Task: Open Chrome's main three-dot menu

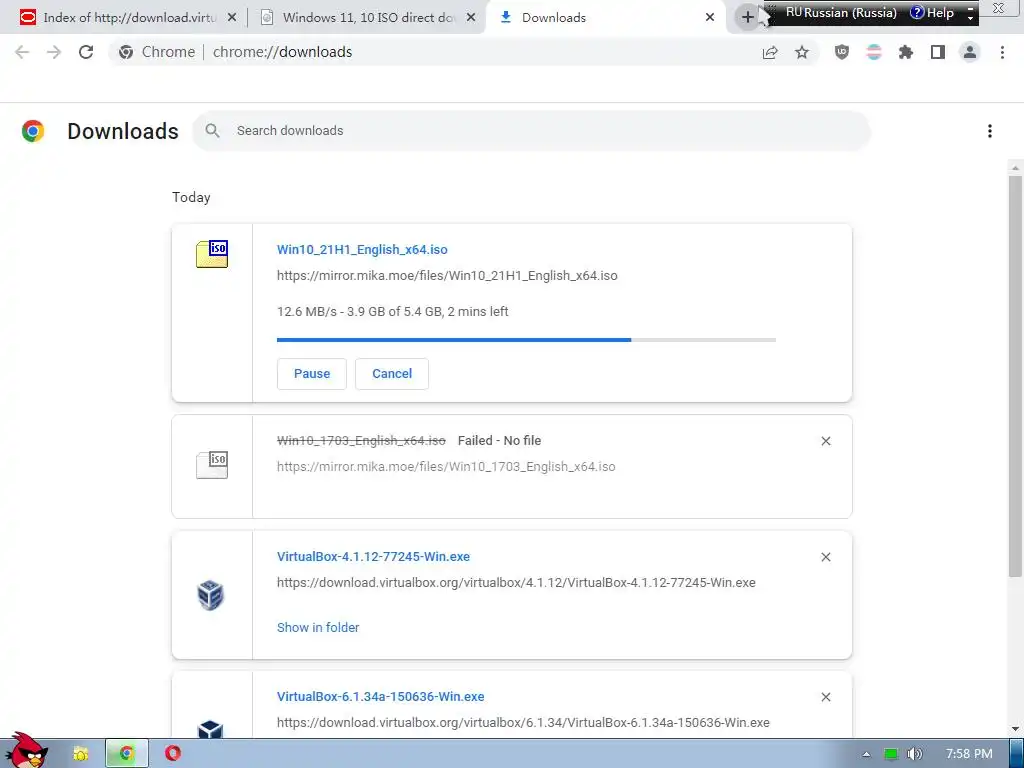Action: pos(1002,52)
